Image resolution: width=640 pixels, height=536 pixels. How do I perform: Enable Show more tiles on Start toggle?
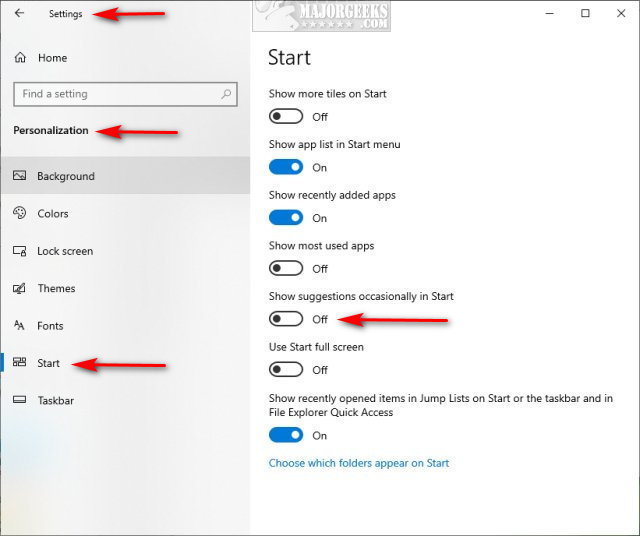[286, 116]
